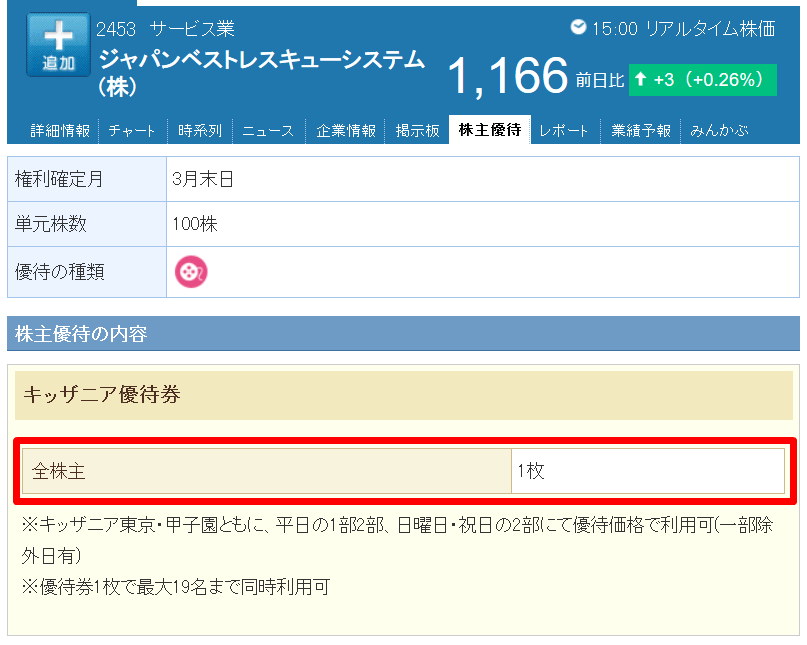
Task: Open the 掲示板 discussion tab
Action: click(416, 130)
